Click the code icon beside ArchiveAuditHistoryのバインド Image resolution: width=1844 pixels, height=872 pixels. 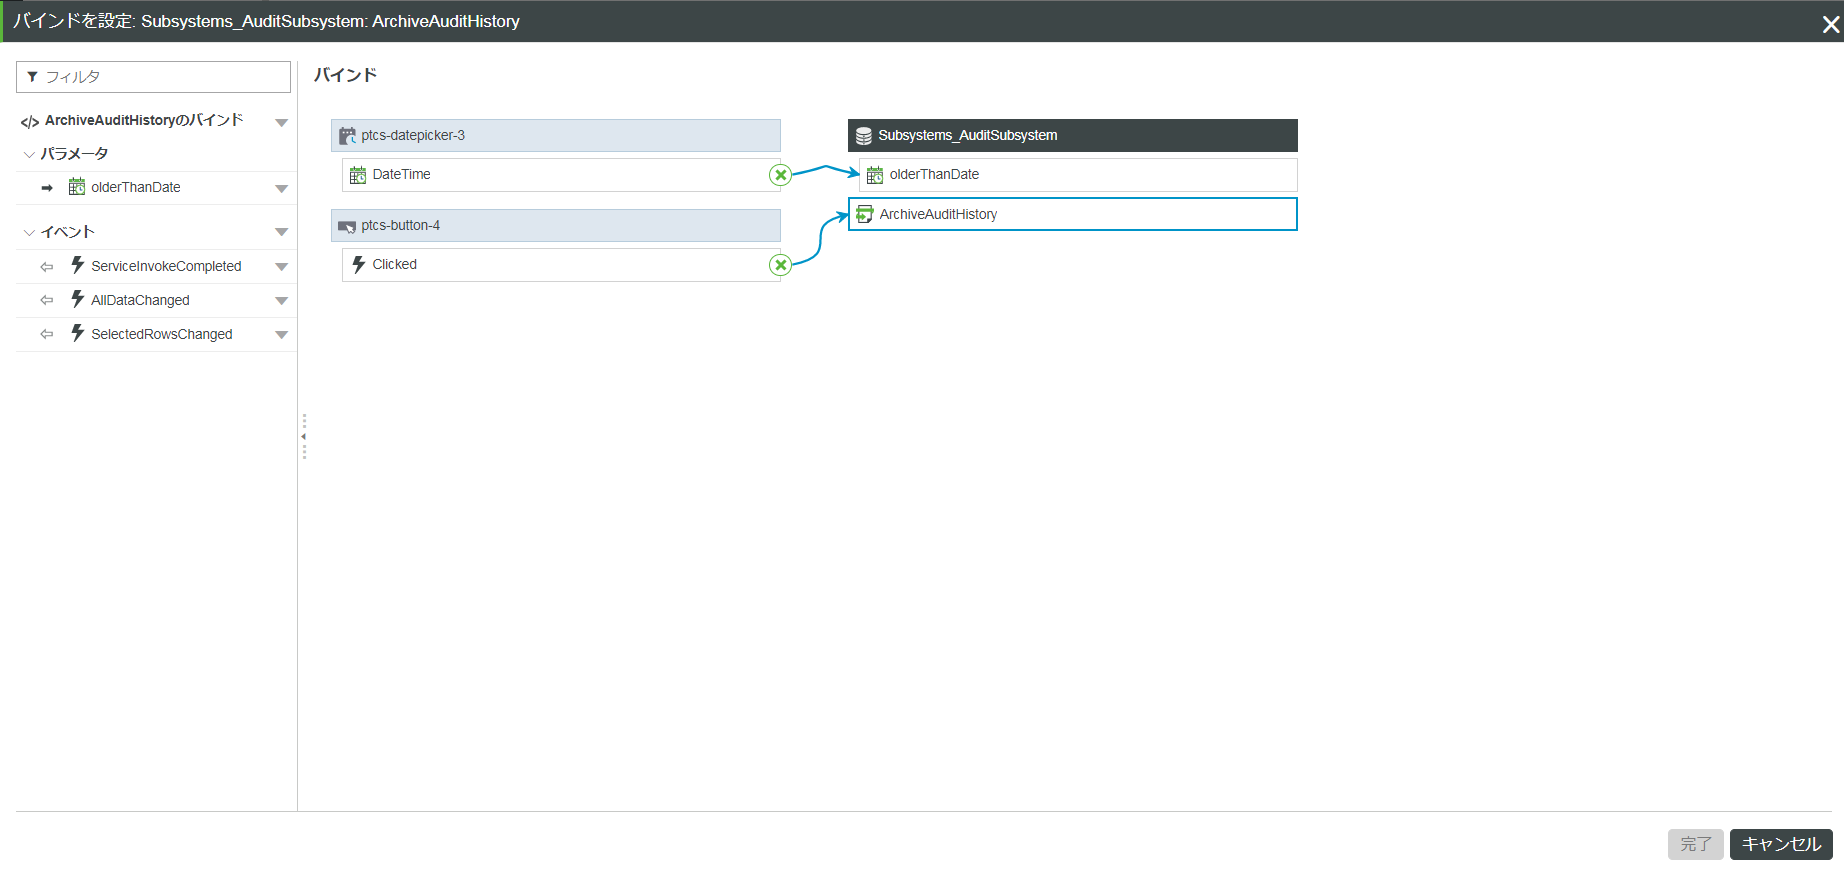(x=30, y=122)
